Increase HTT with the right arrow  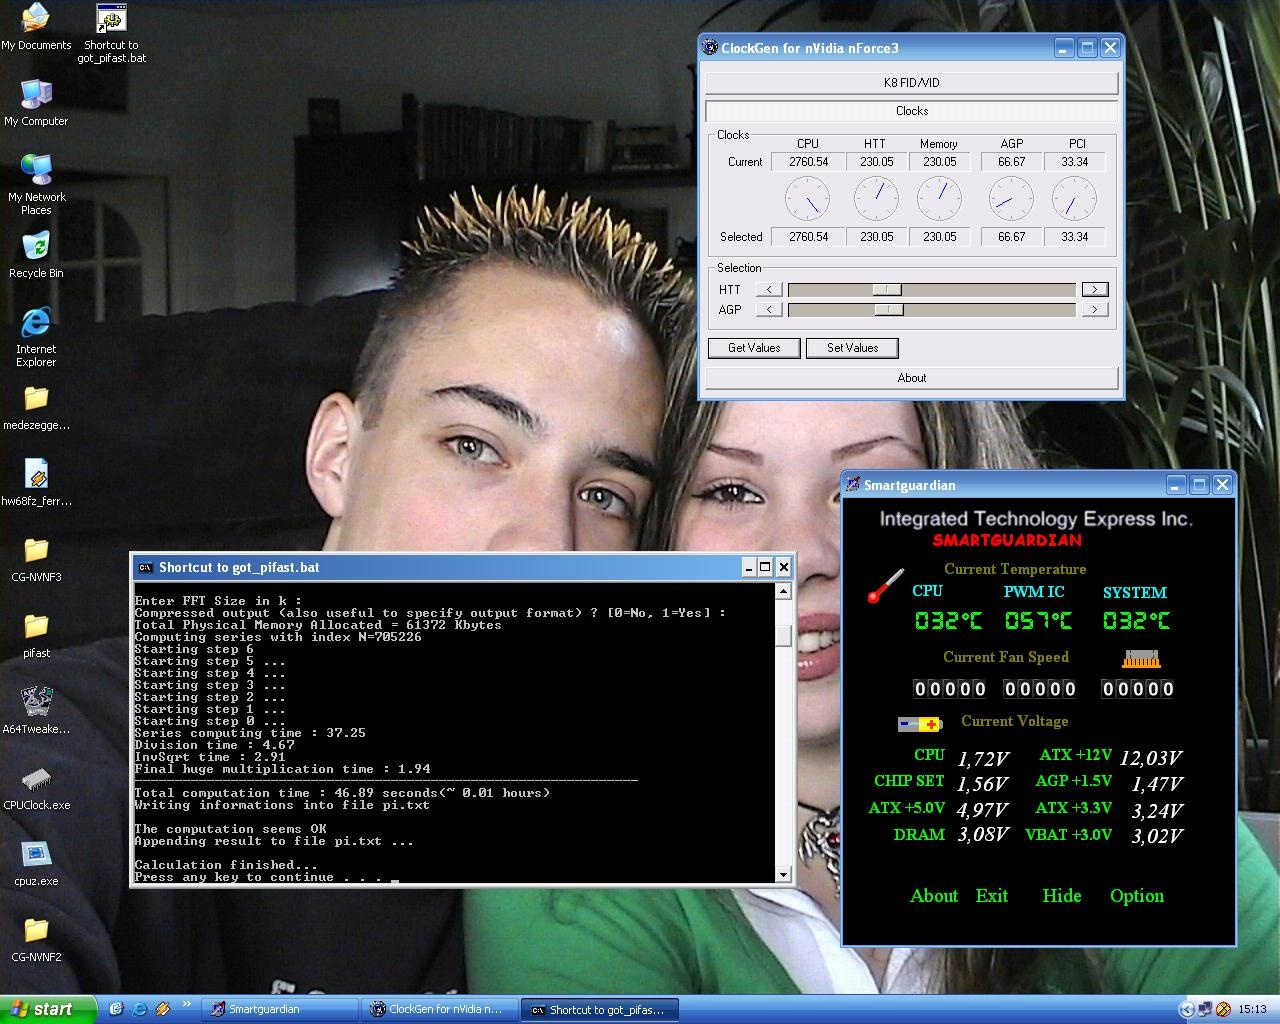[1095, 290]
